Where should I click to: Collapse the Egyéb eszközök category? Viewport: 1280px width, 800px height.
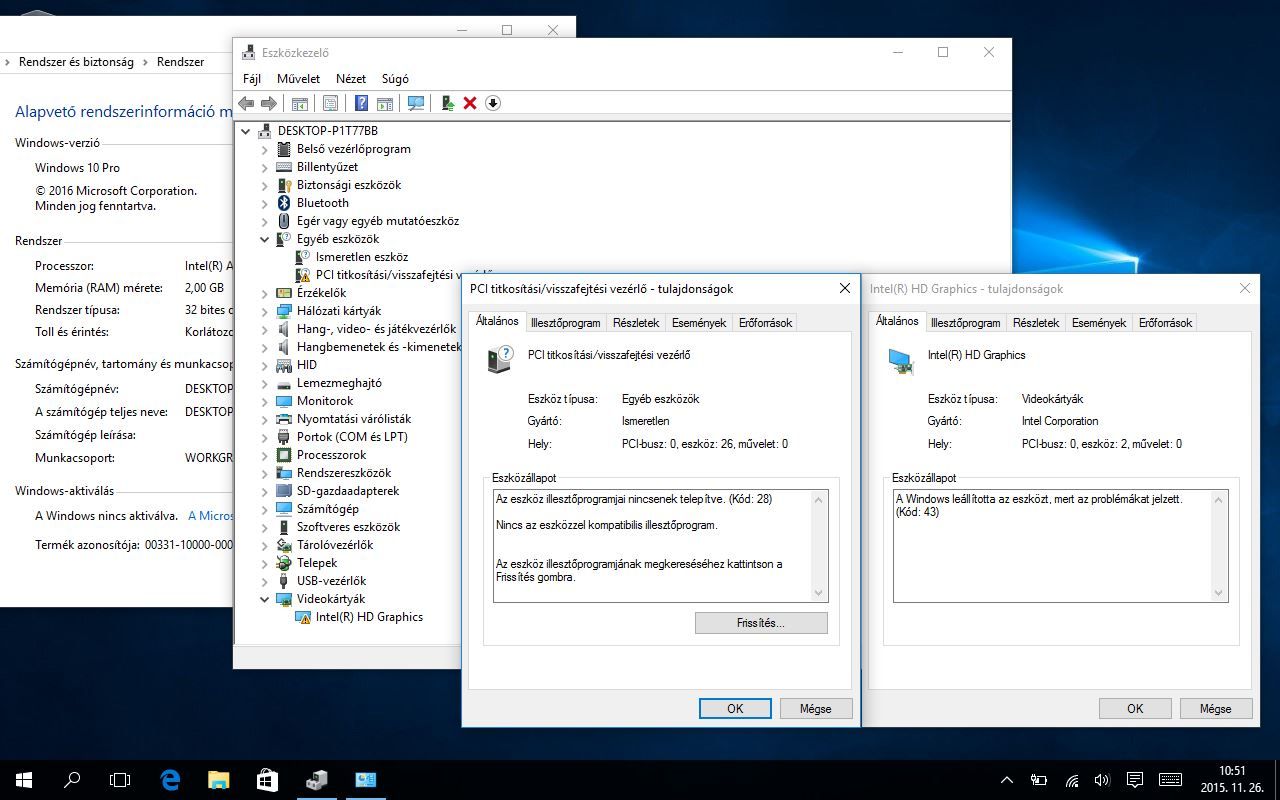265,239
